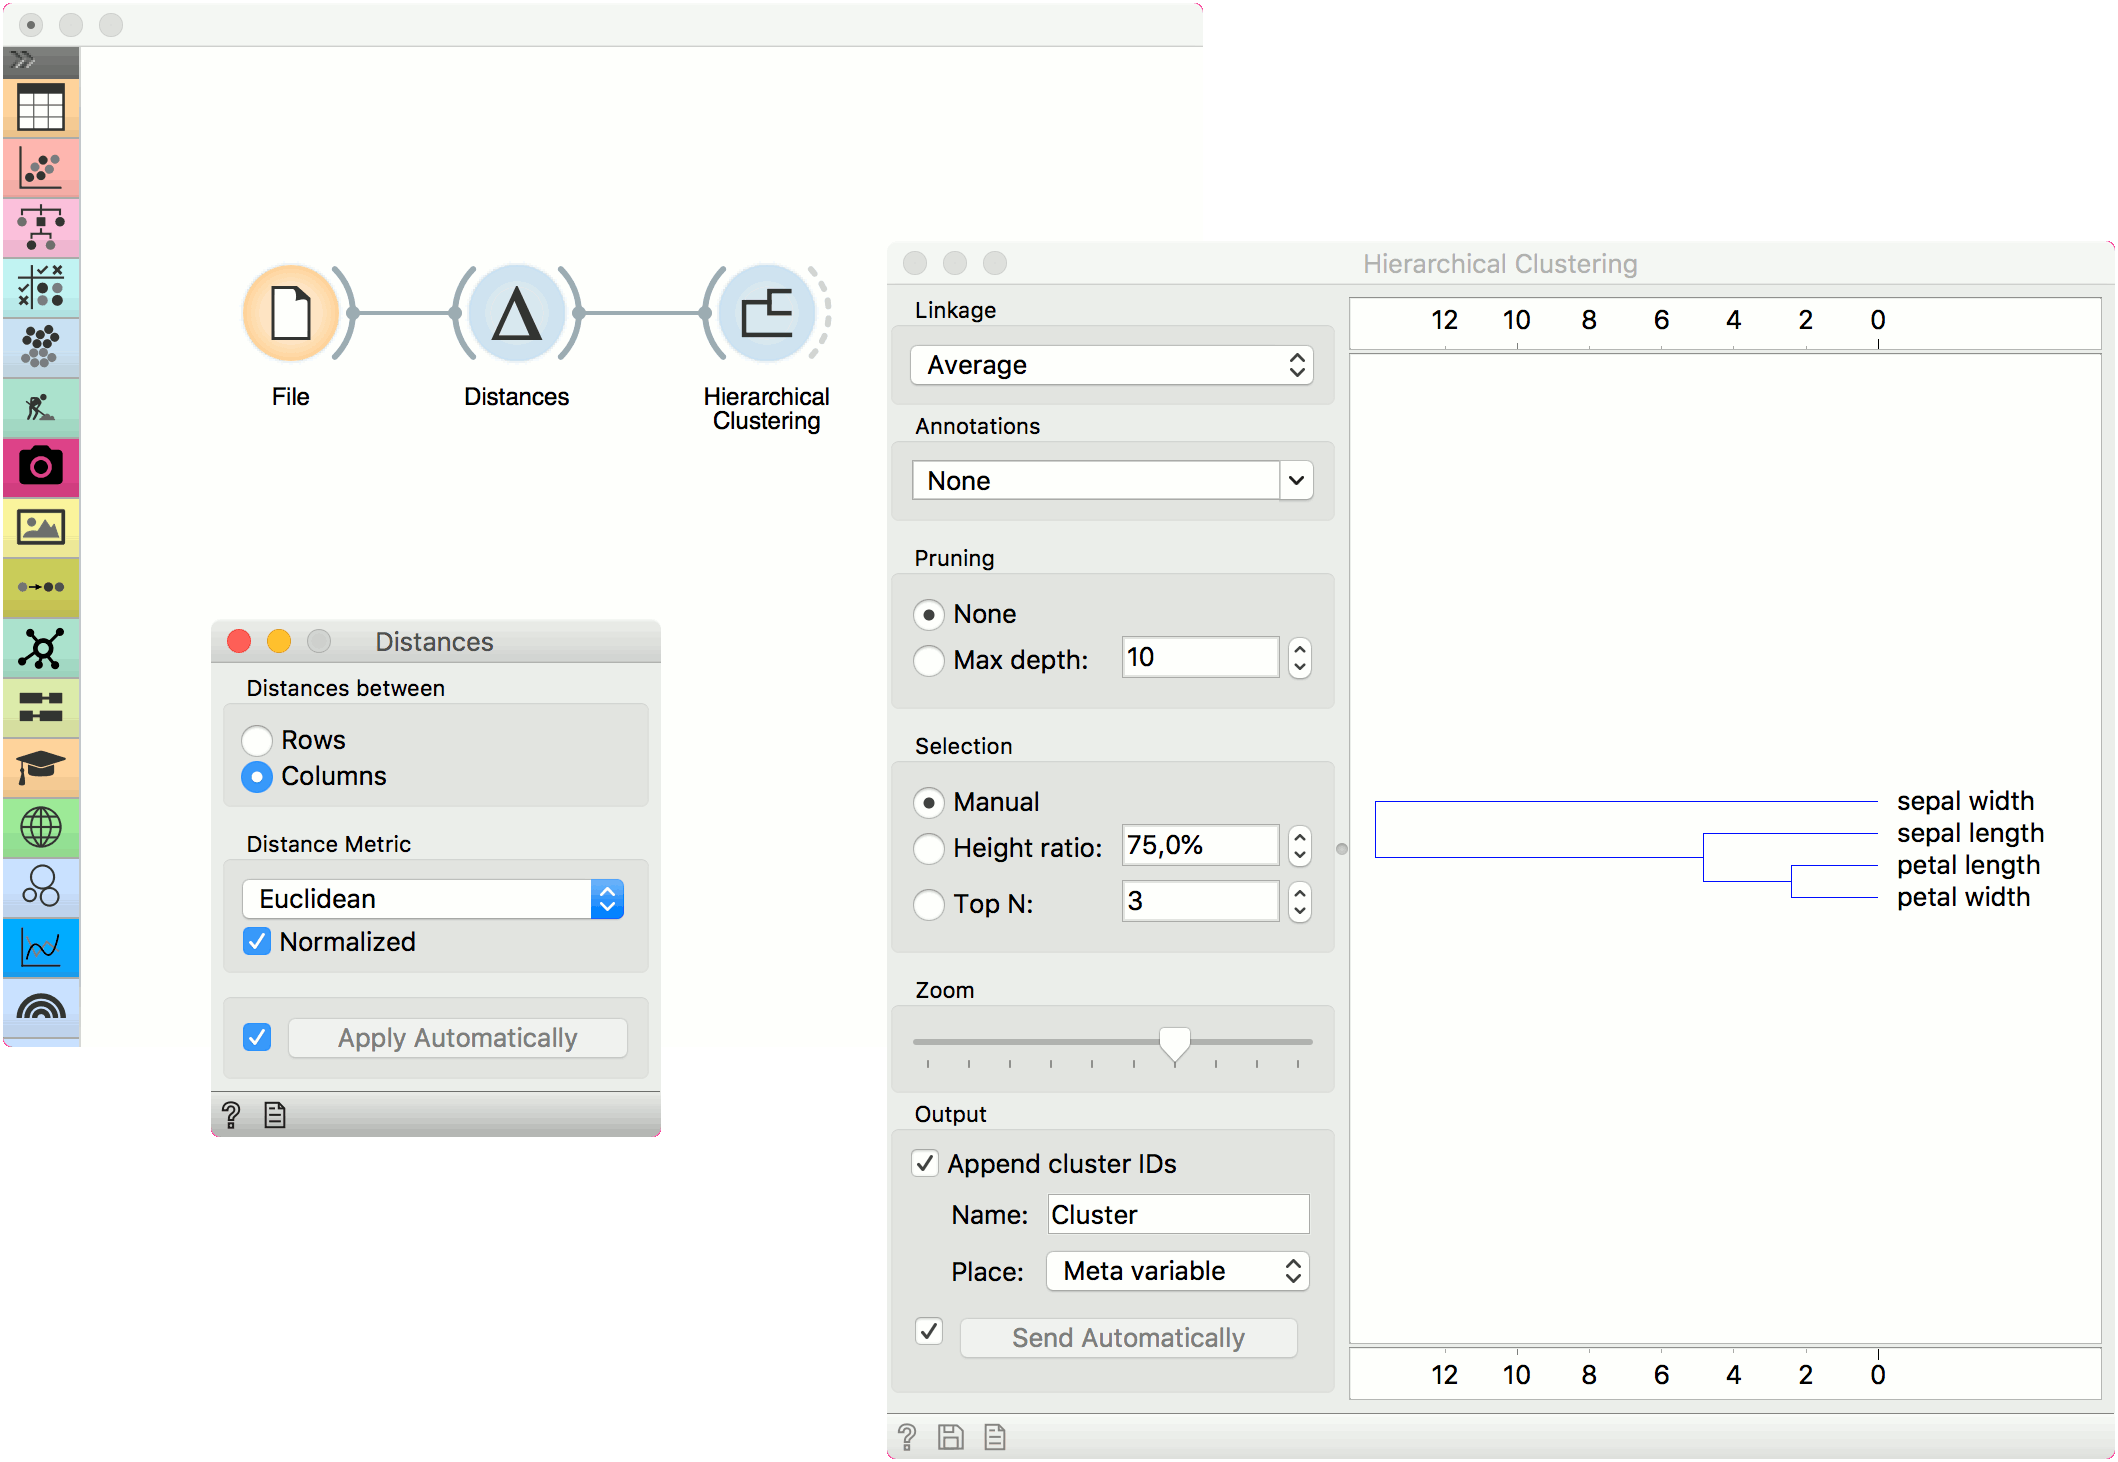The height and width of the screenshot is (1462, 2118).
Task: Click the Zoom slider handle
Action: pos(1174,1043)
